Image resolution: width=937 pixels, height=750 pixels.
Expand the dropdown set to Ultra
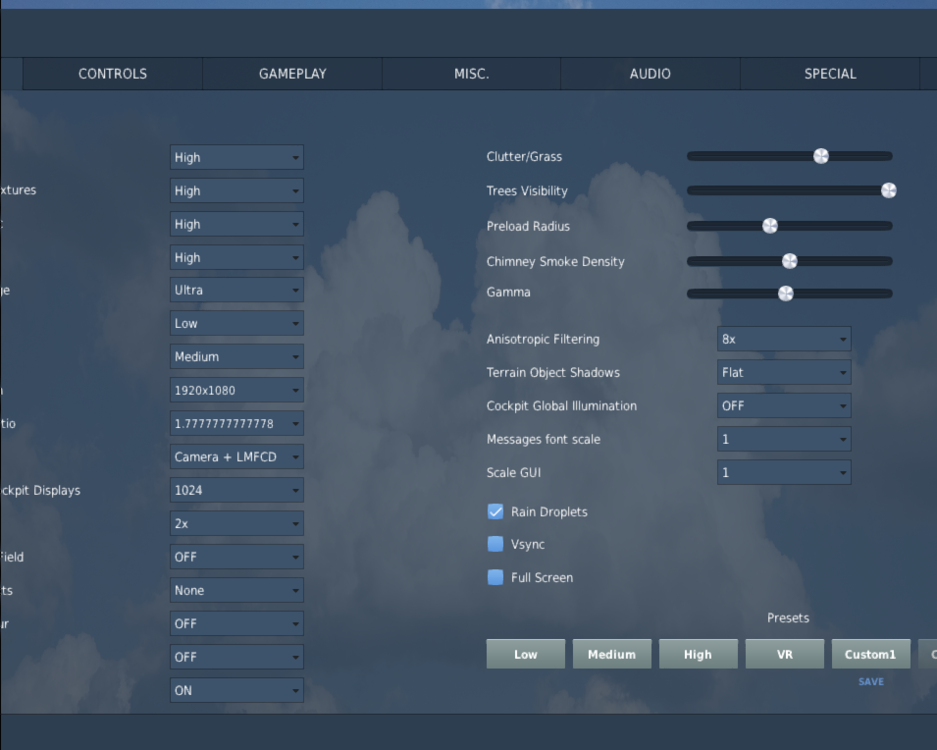237,290
